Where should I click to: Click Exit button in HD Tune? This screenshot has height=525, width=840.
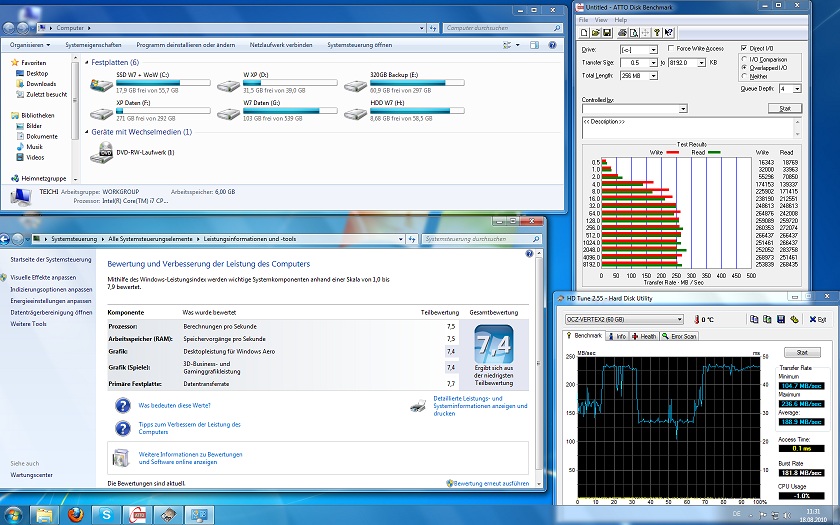(x=818, y=319)
